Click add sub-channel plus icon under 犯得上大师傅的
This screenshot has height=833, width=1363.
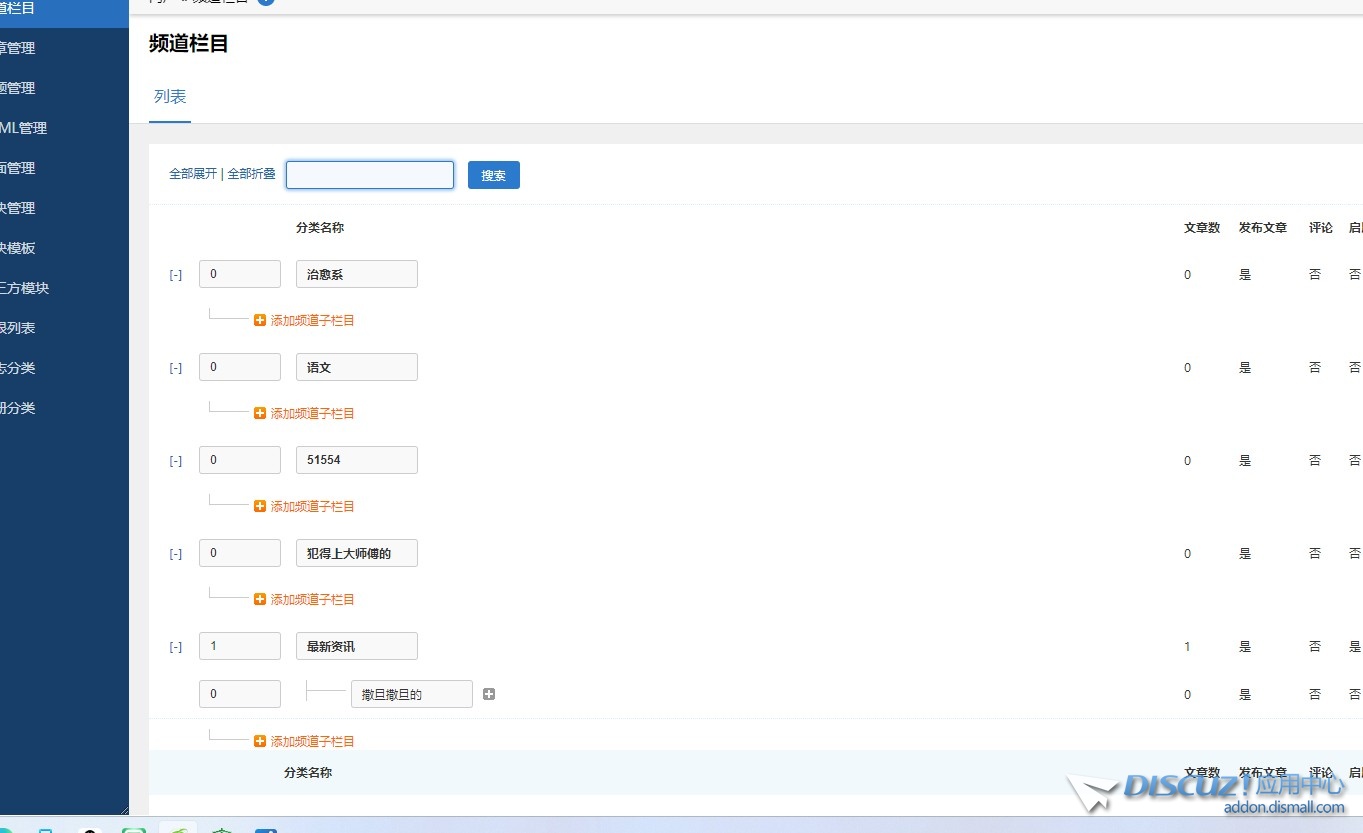click(x=260, y=599)
